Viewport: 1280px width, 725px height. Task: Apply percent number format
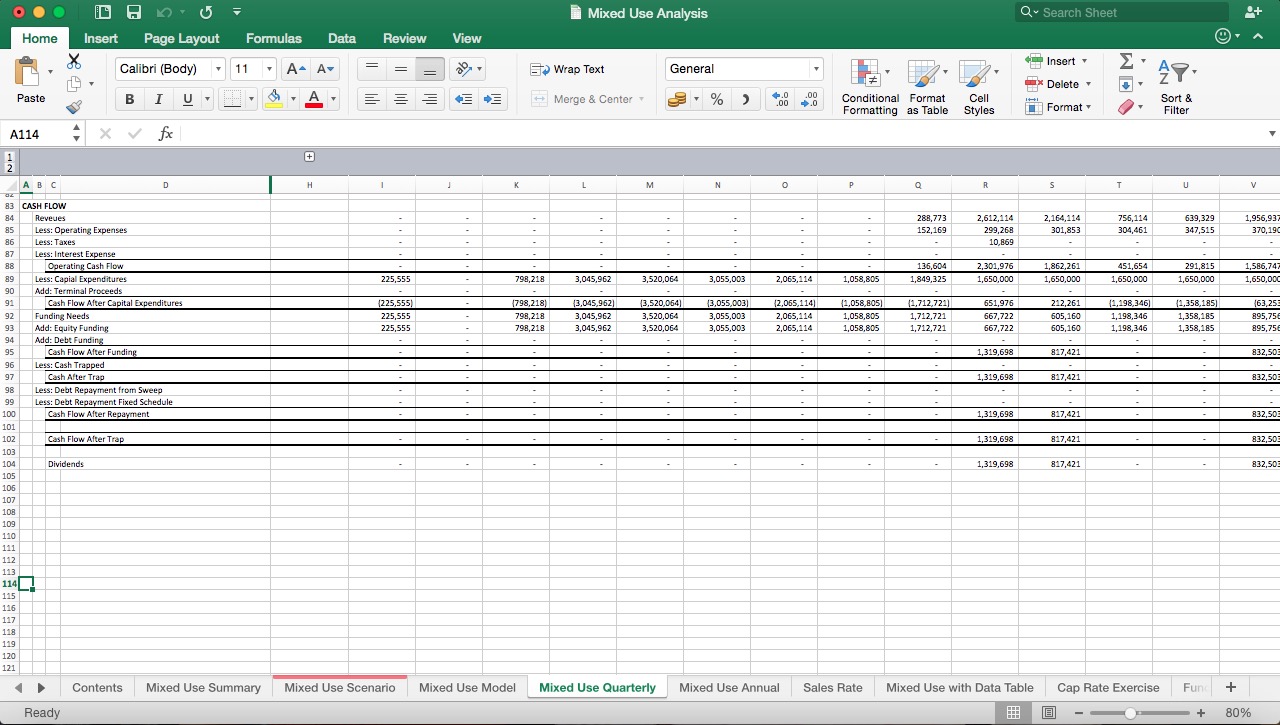(716, 100)
